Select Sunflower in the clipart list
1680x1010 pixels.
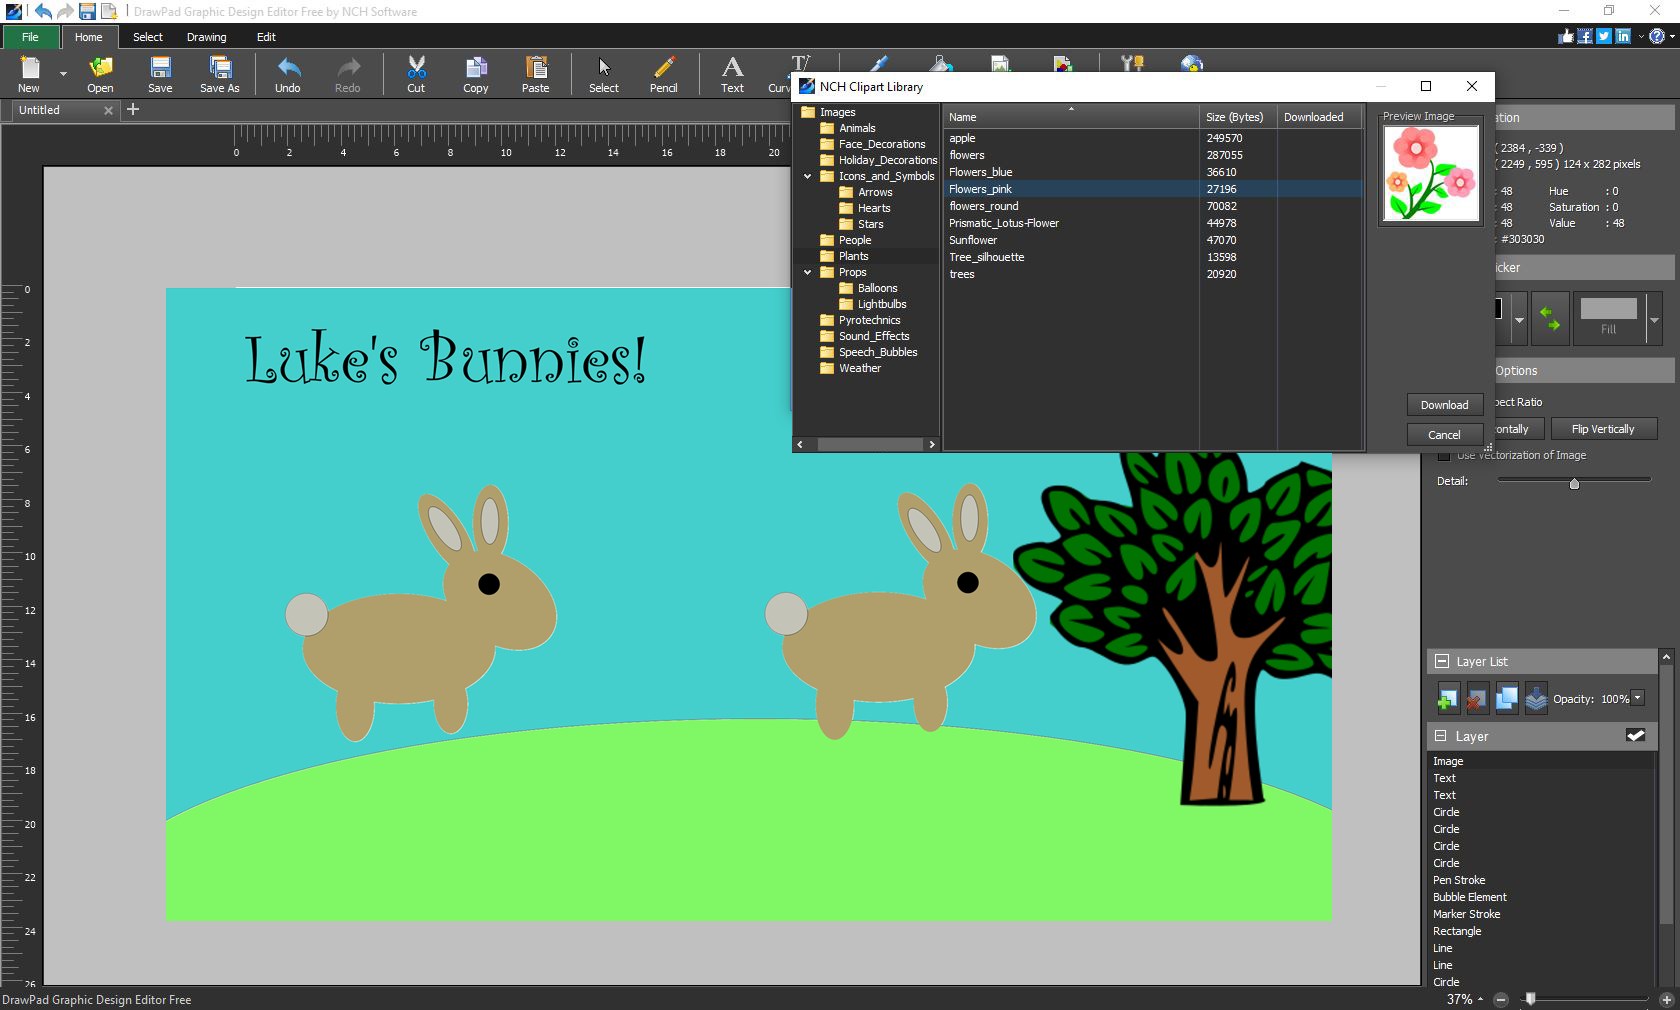972,240
